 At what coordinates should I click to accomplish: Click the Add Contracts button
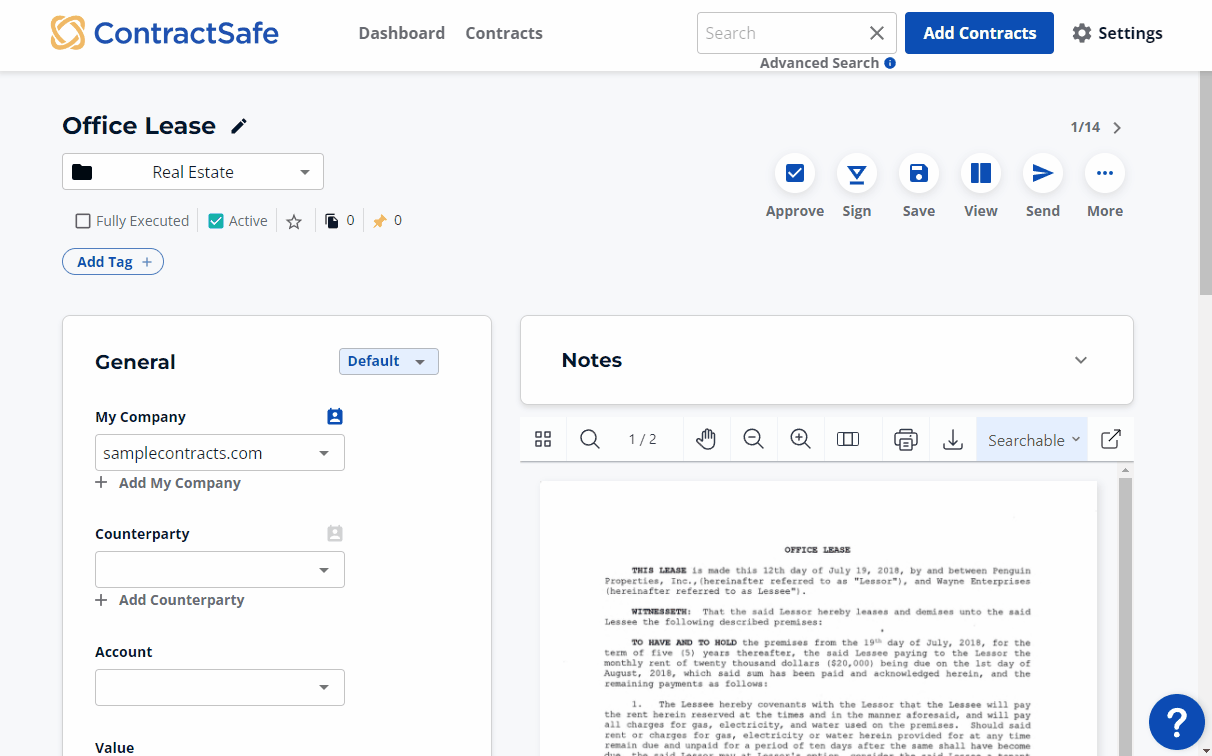(979, 33)
